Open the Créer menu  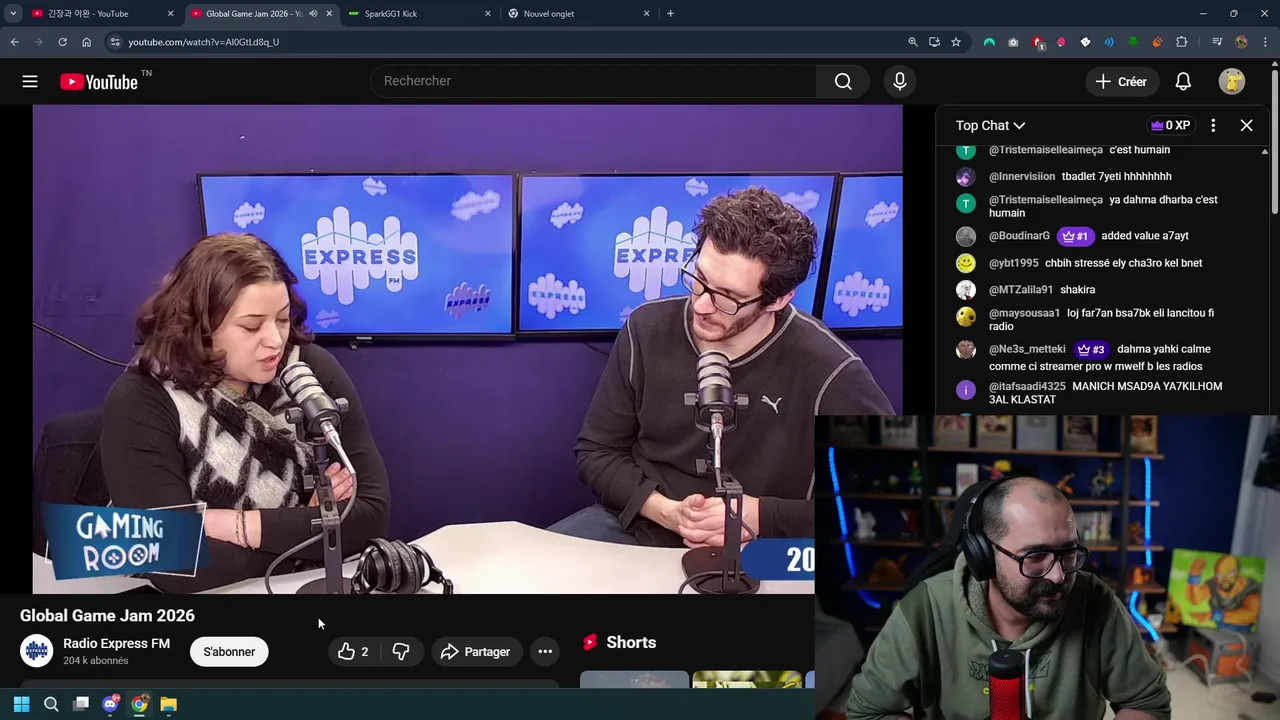[1121, 82]
